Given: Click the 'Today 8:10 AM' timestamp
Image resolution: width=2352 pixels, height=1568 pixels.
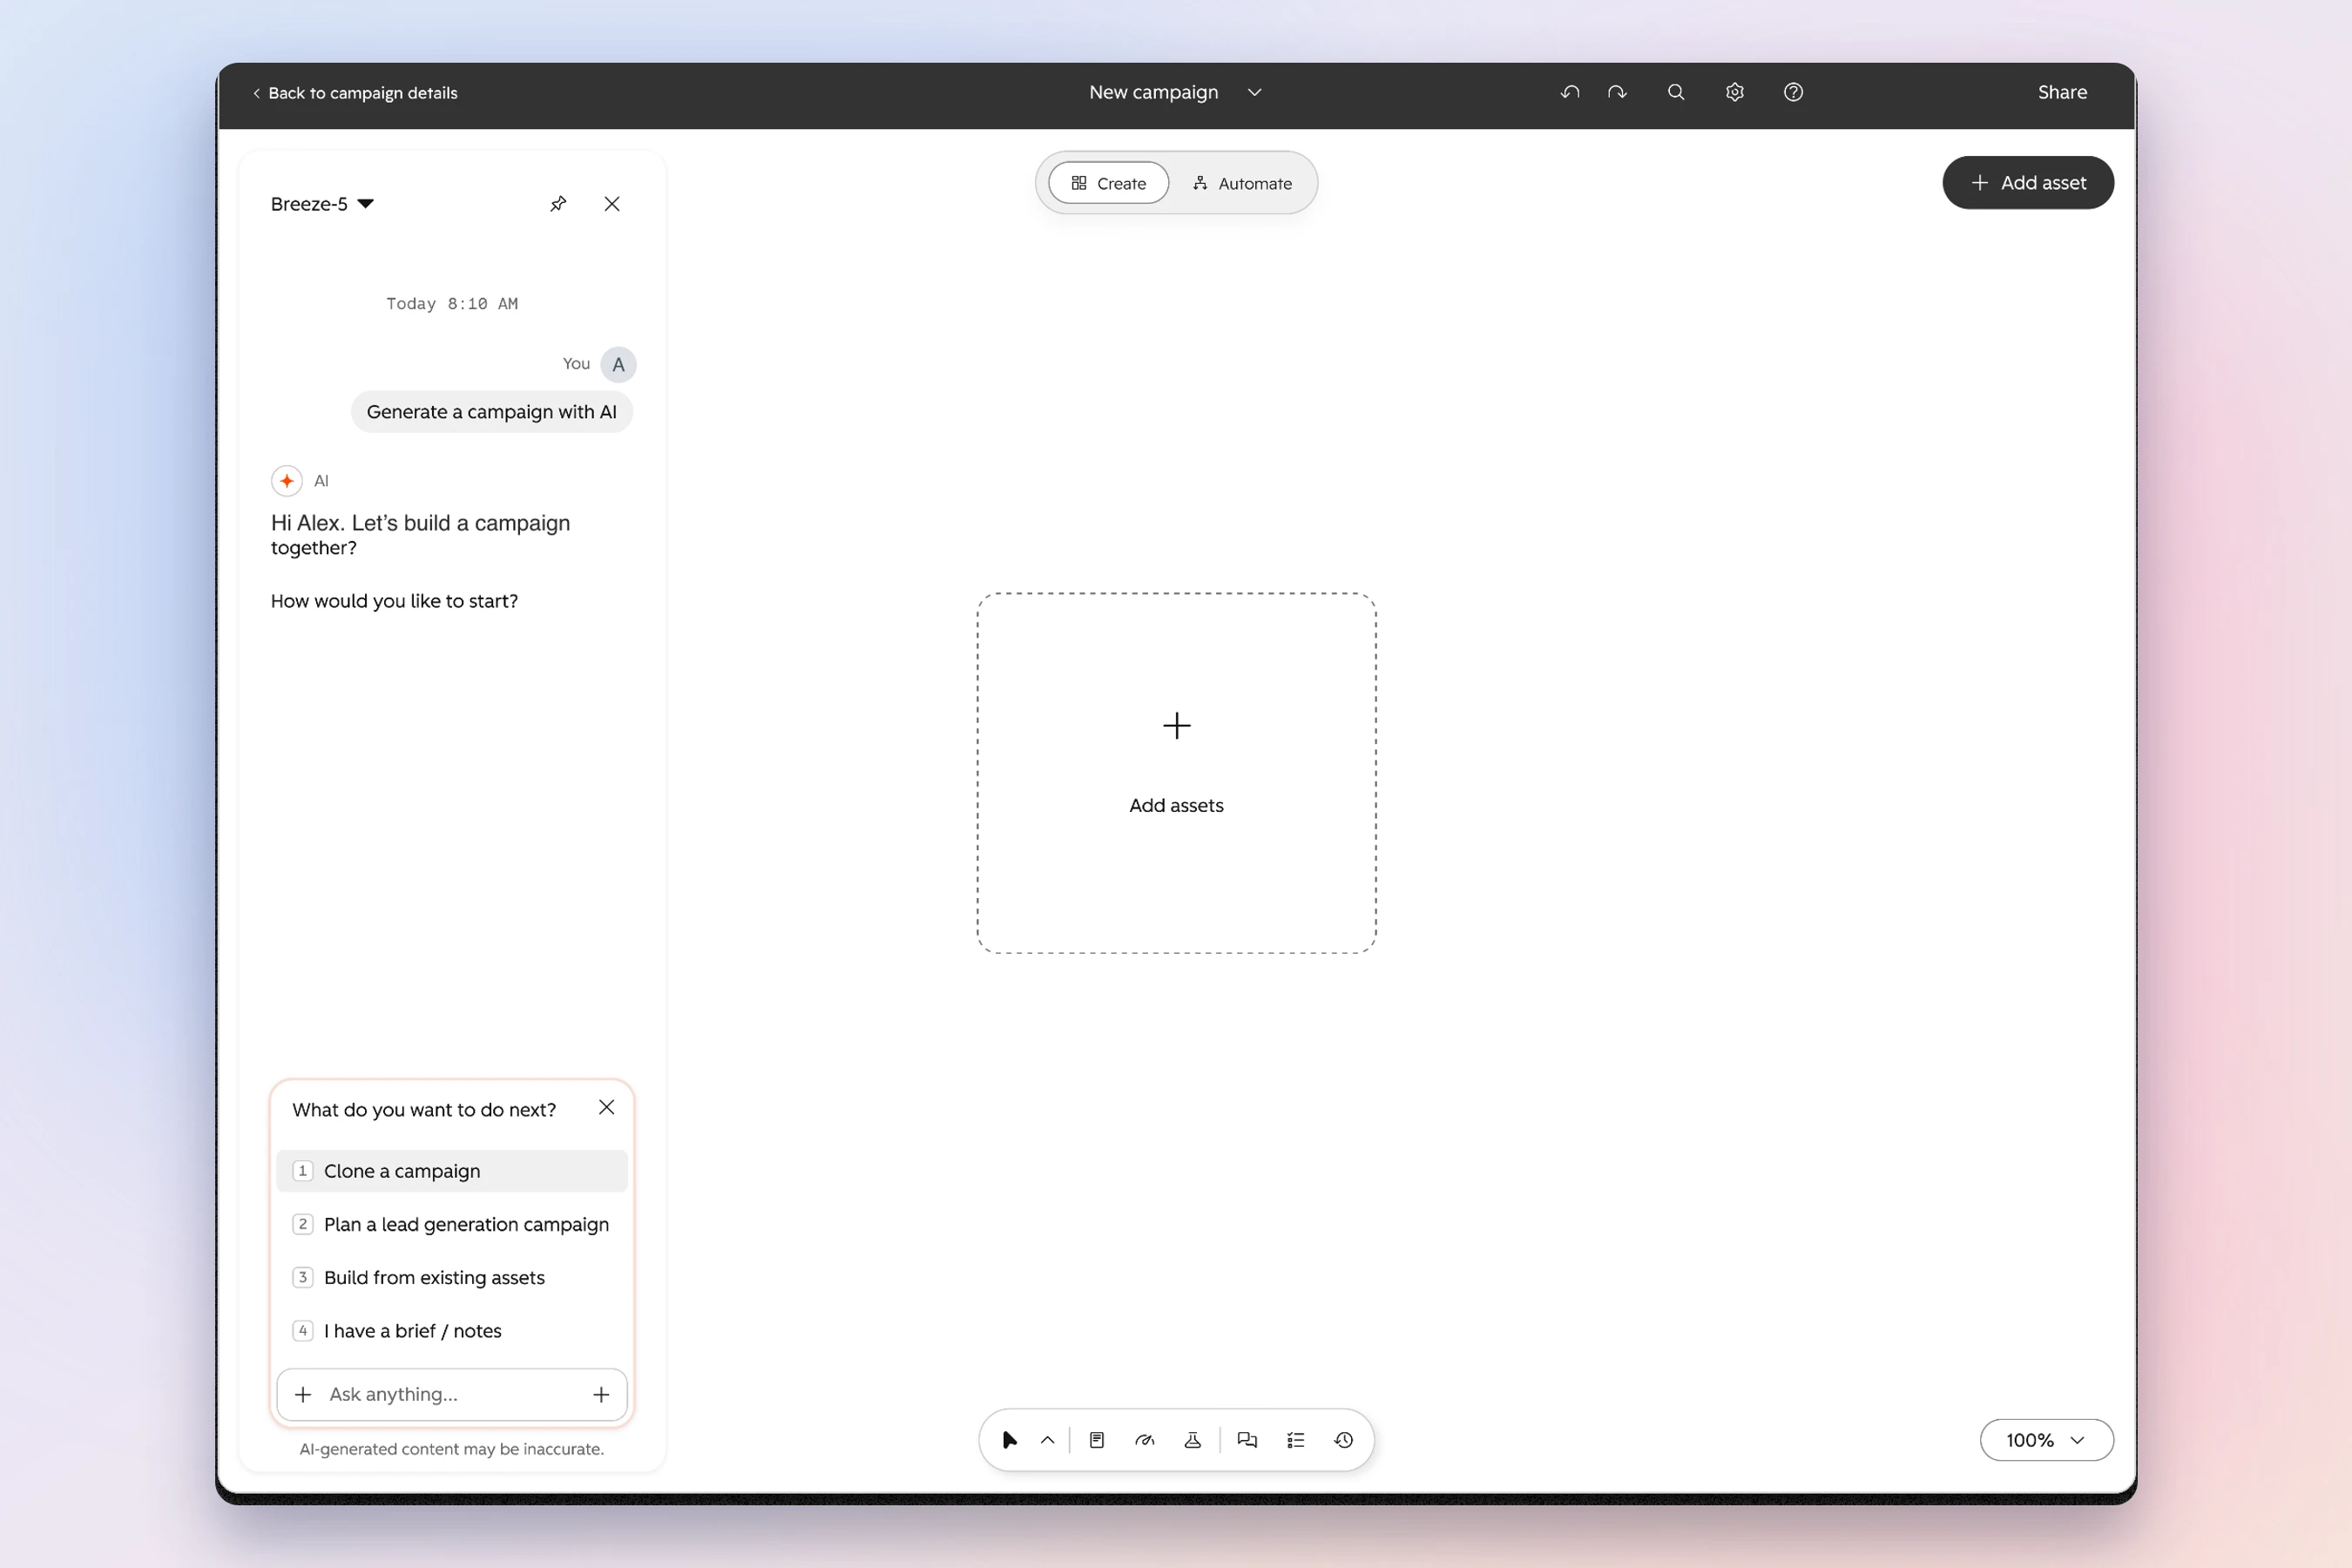Looking at the screenshot, I should coord(452,303).
